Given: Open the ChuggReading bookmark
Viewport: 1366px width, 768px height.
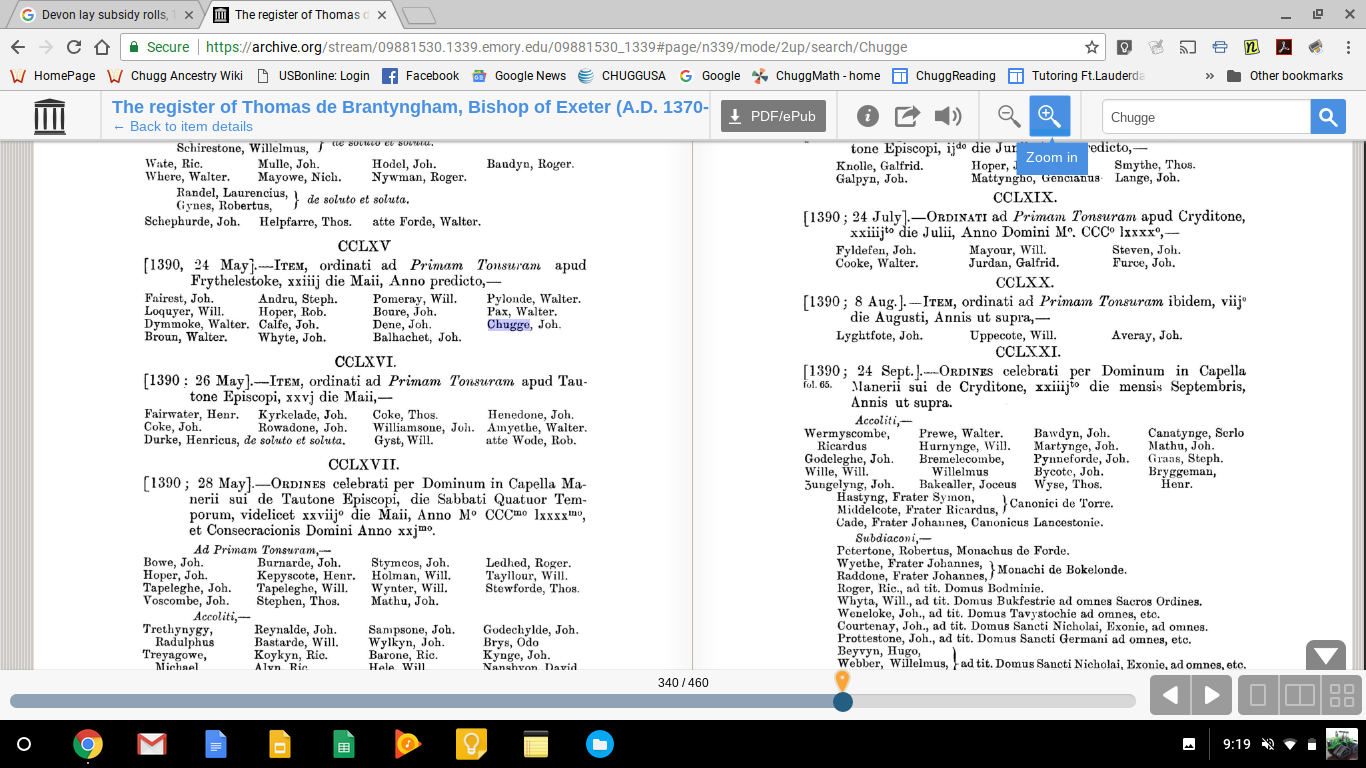Looking at the screenshot, I should tap(944, 76).
